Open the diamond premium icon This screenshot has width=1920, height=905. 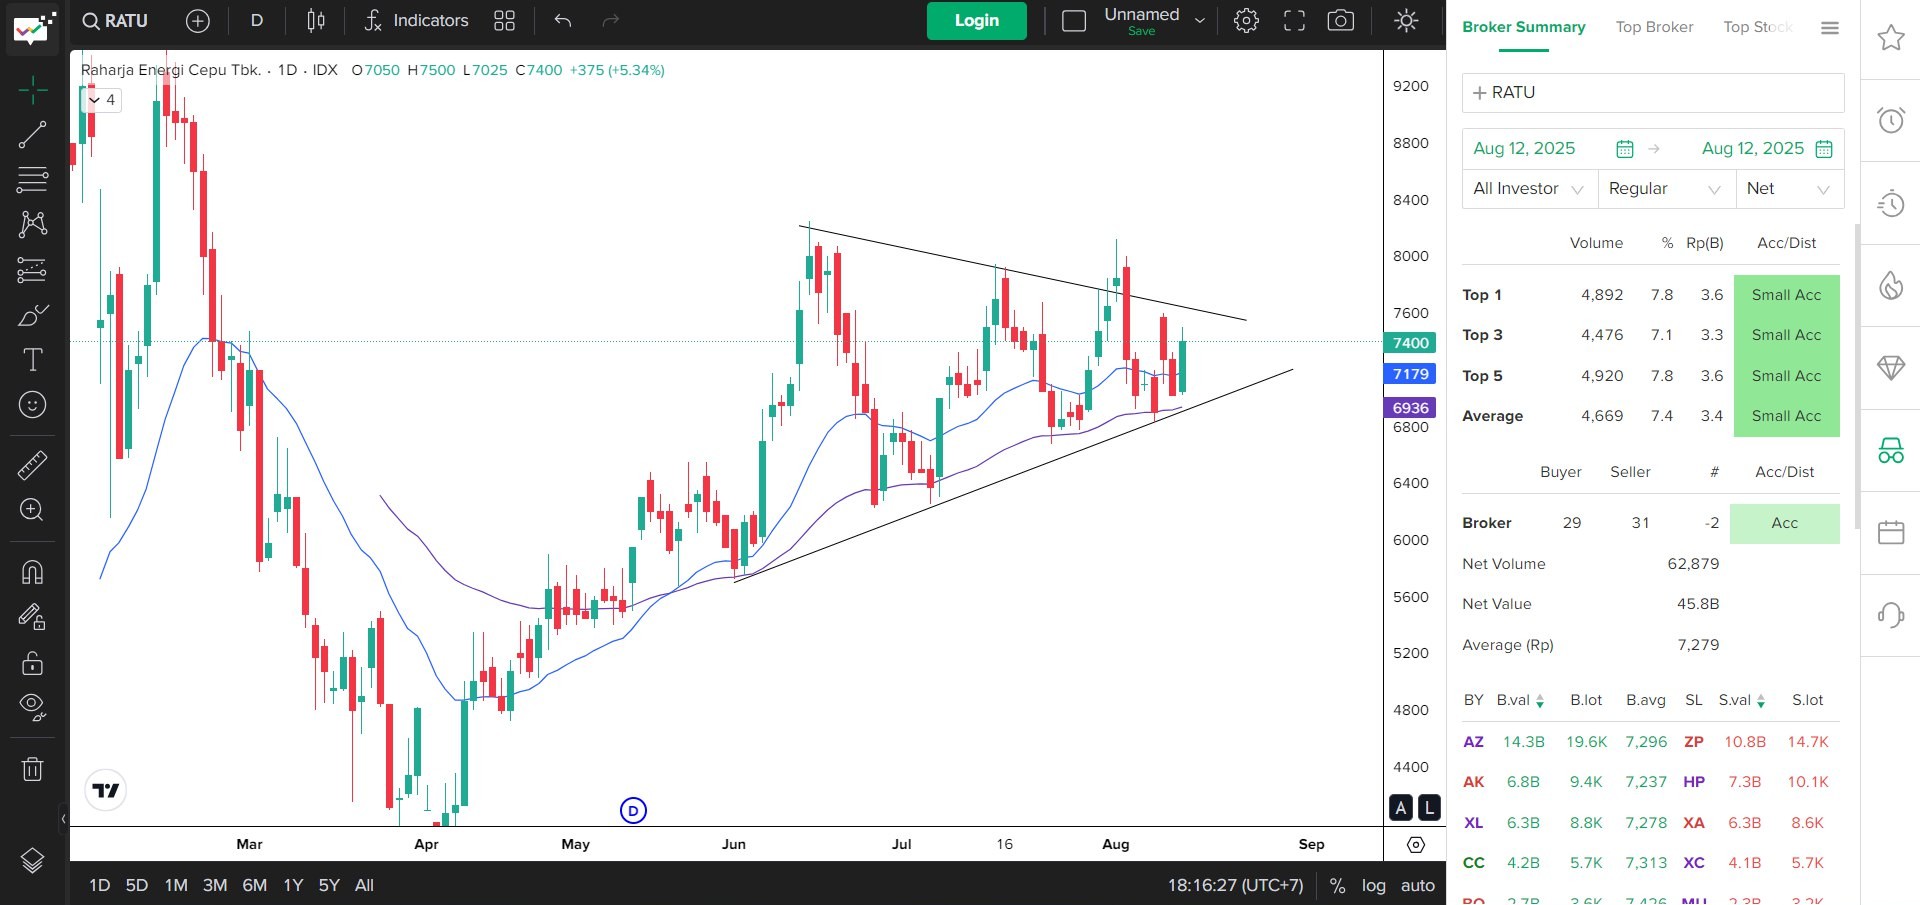click(x=1890, y=367)
